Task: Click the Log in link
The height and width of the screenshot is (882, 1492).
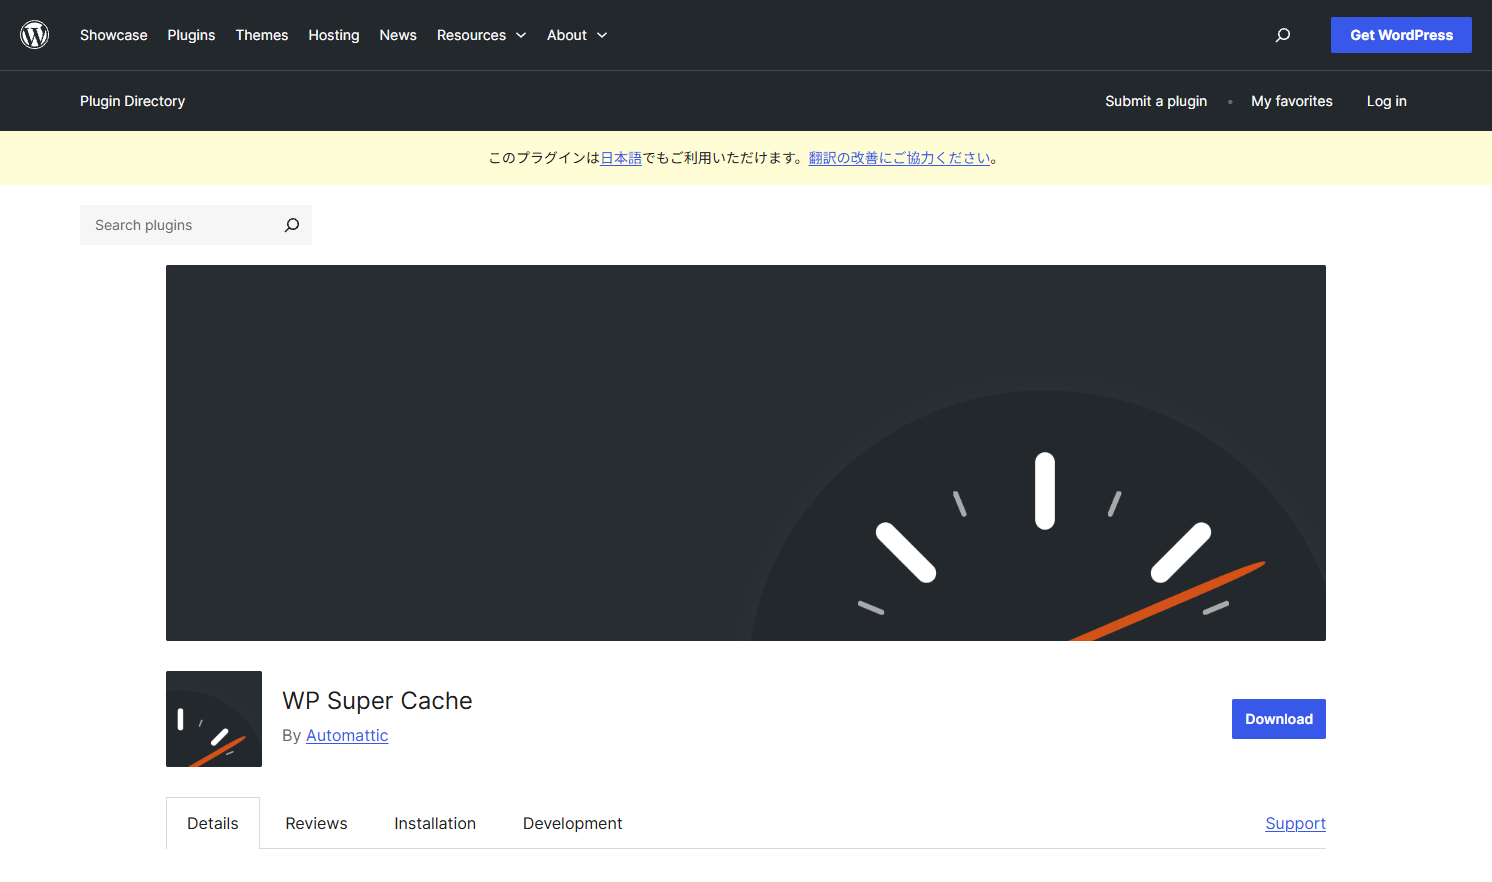Action: (x=1387, y=101)
